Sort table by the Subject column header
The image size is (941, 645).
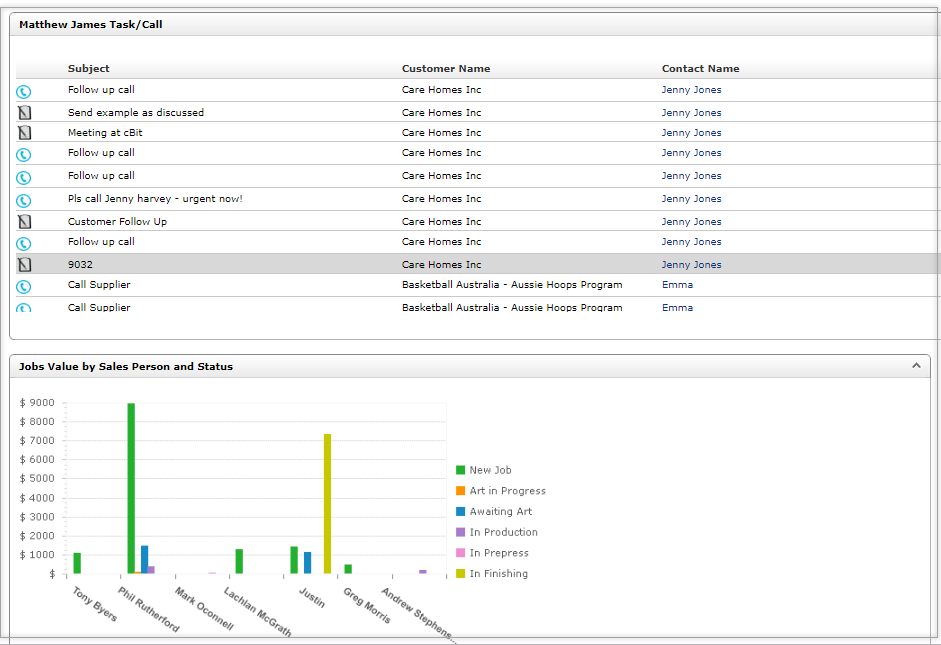click(89, 68)
